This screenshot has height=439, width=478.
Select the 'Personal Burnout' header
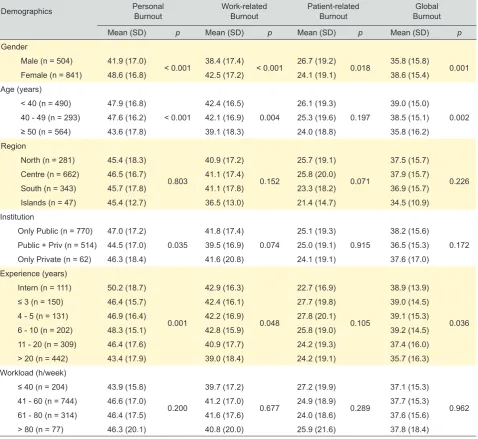[x=148, y=11]
